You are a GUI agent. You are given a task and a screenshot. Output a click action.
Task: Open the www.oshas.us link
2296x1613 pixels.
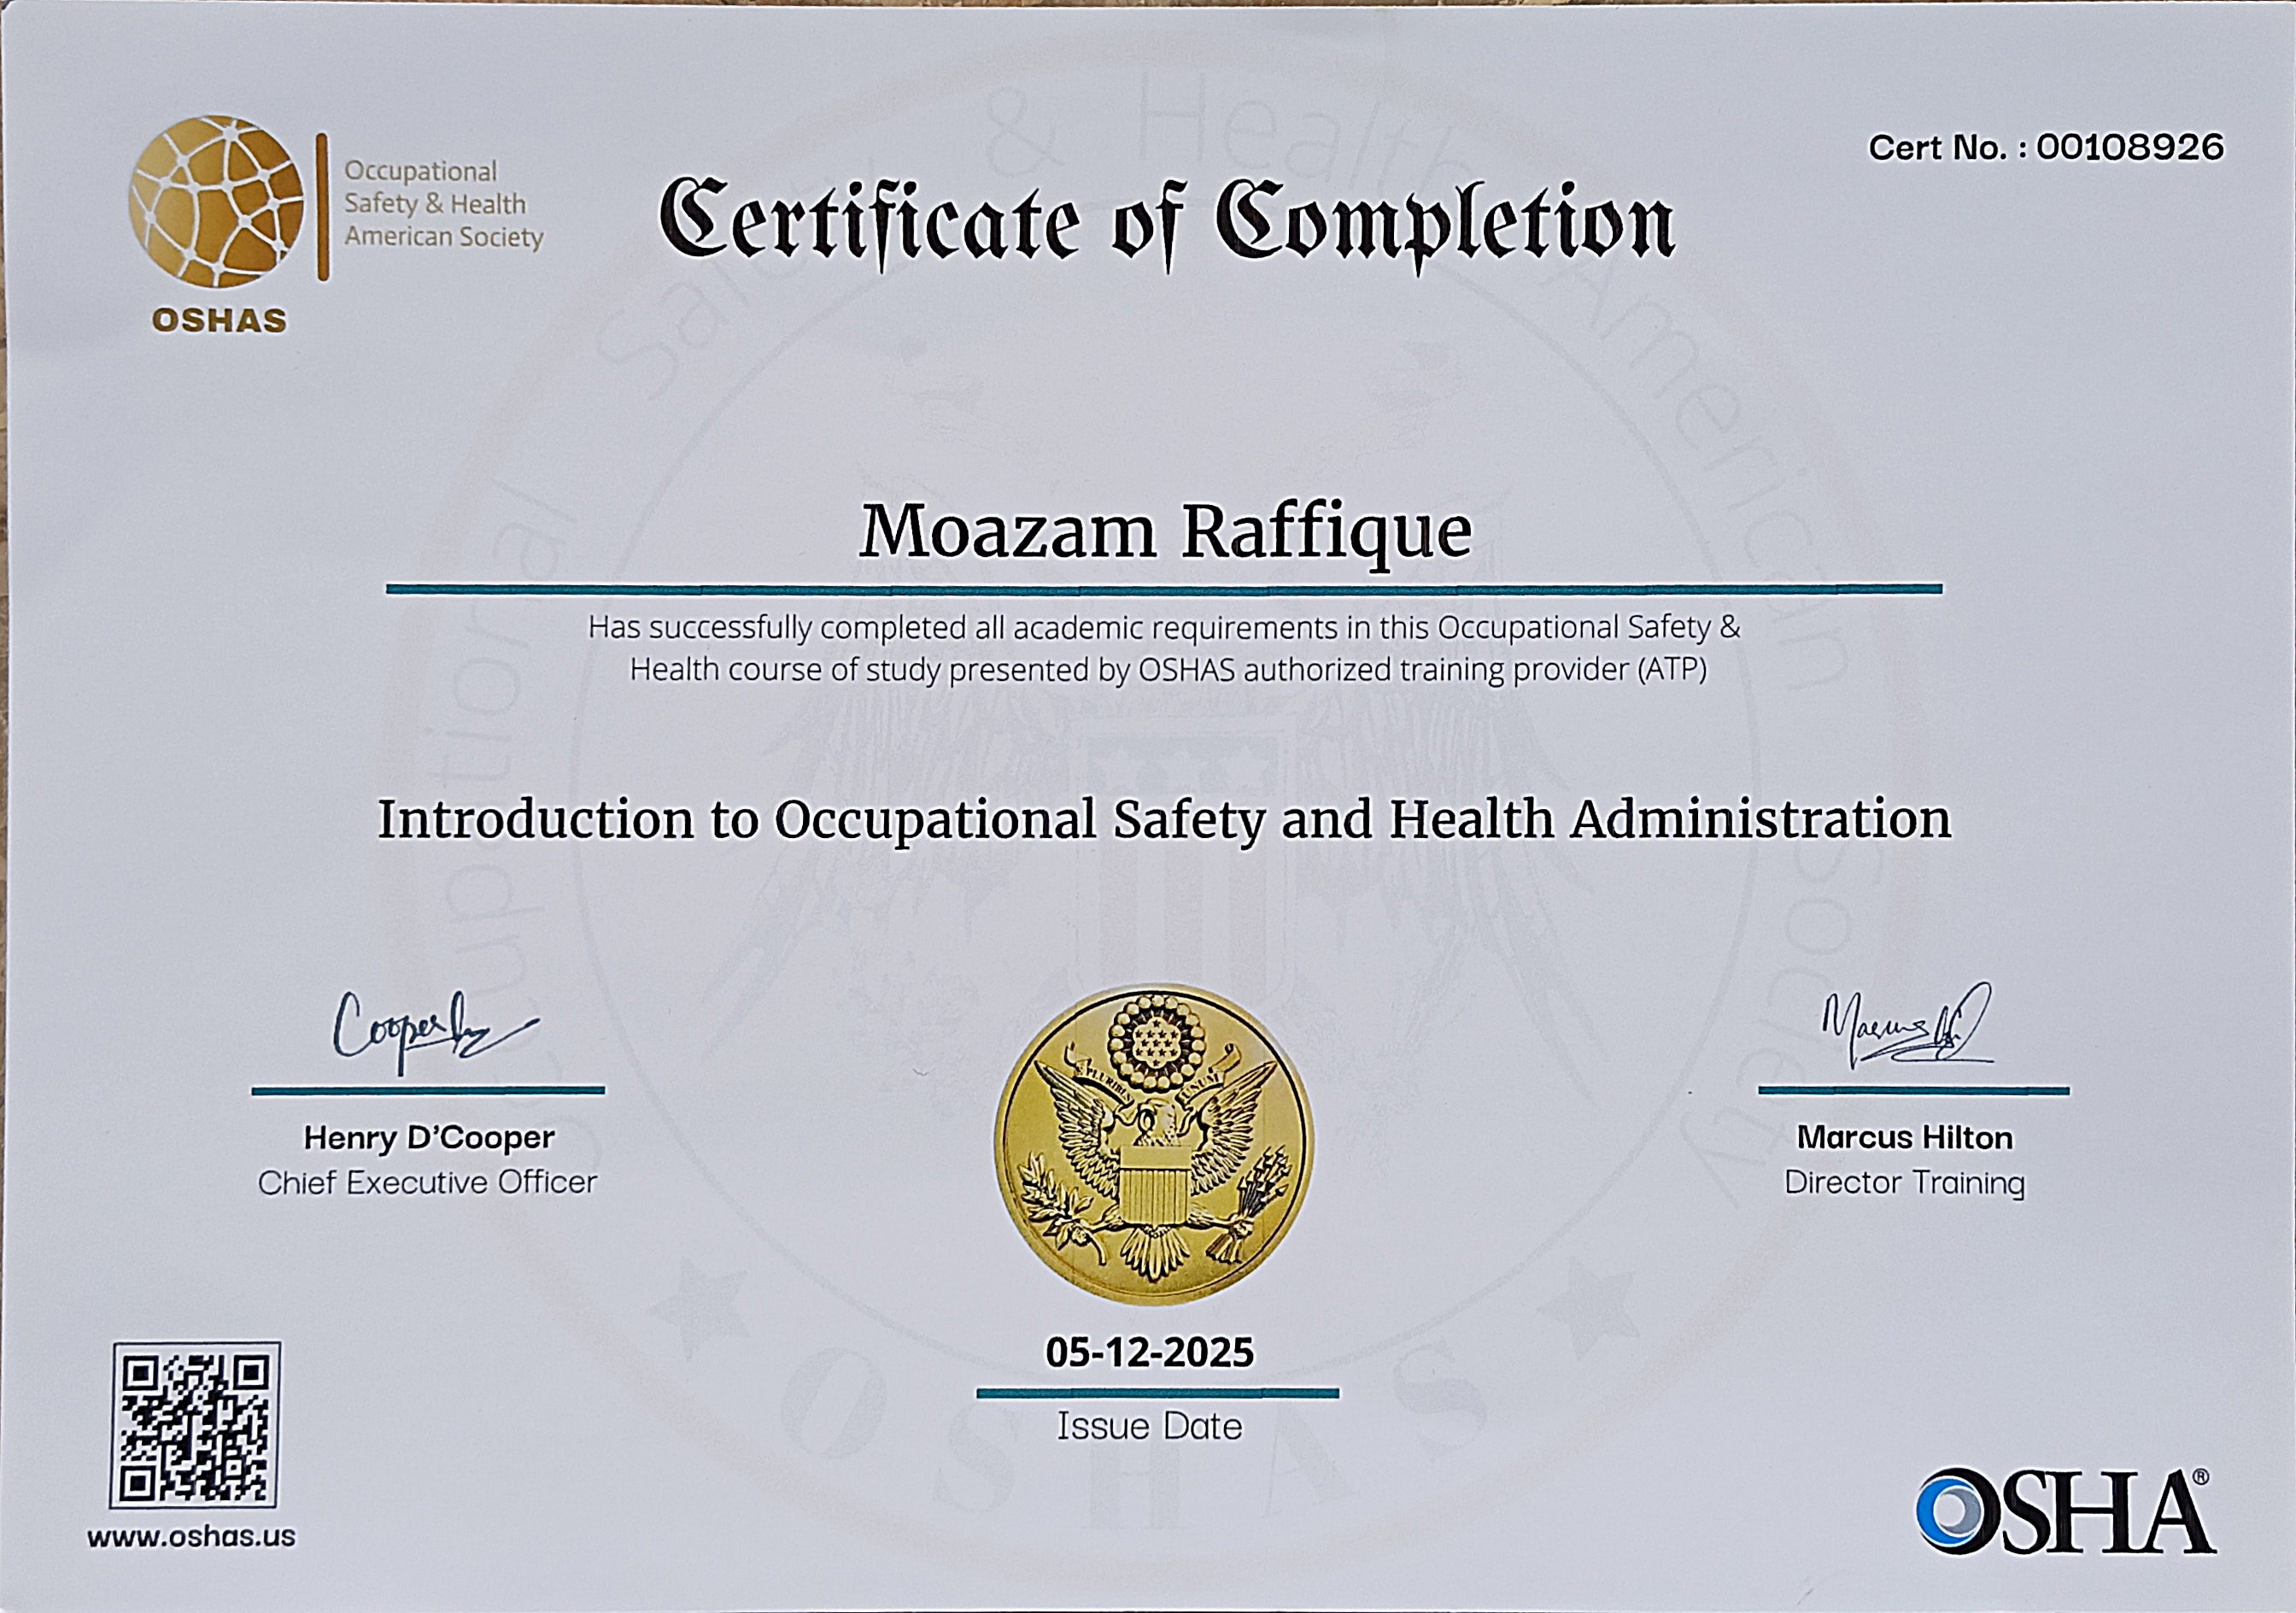click(x=191, y=1537)
